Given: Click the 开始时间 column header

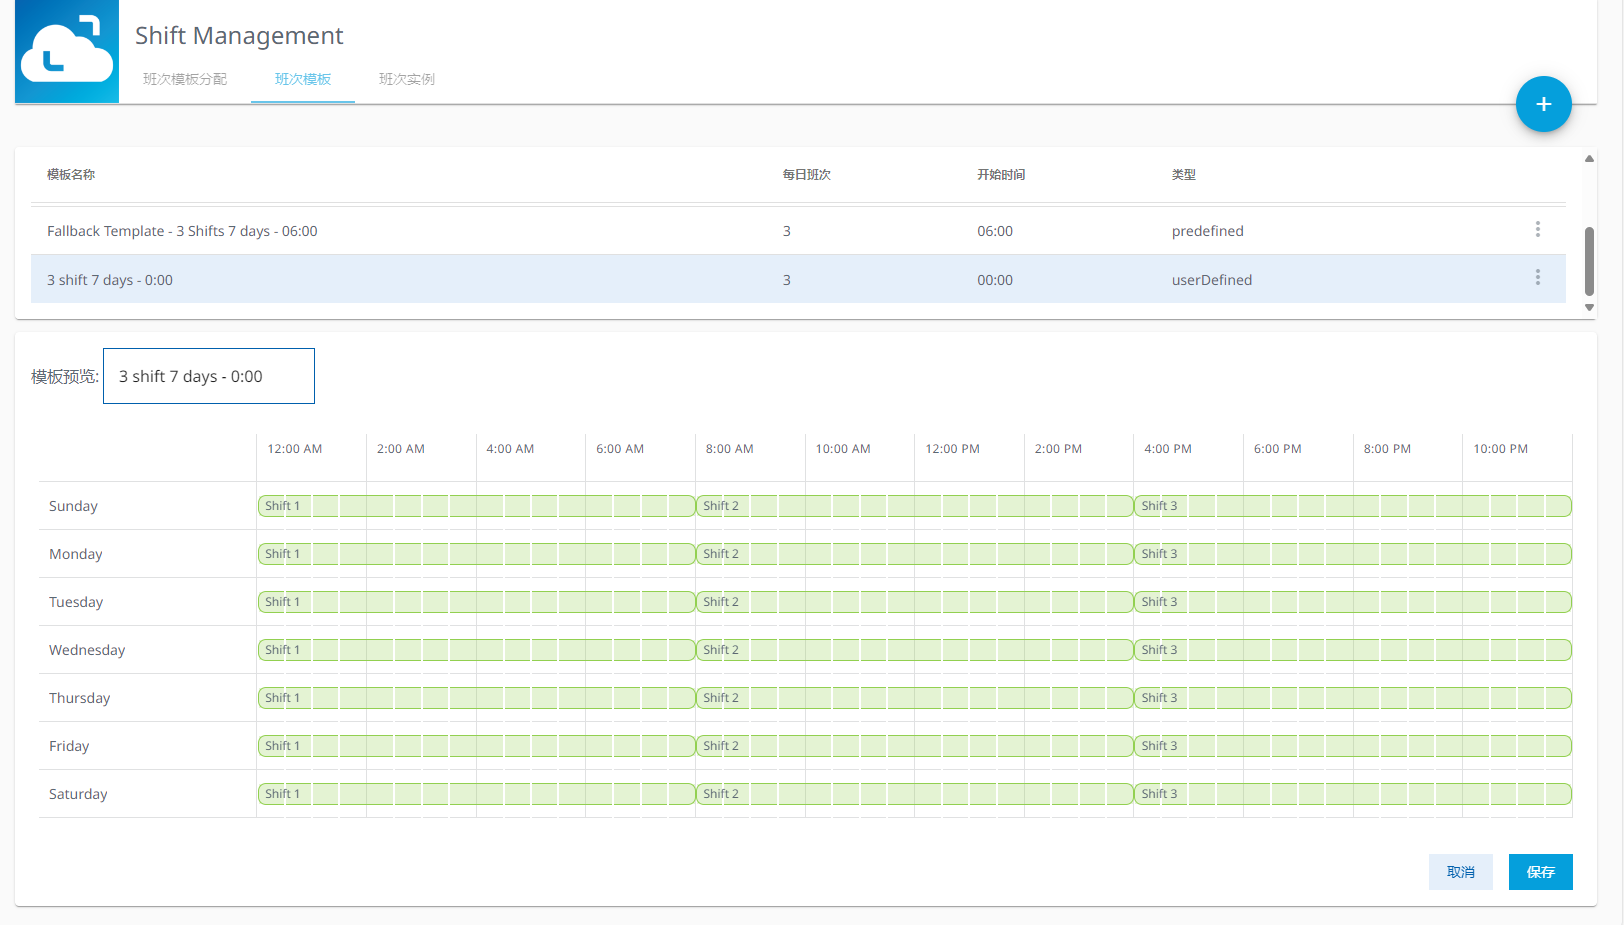Looking at the screenshot, I should [x=1000, y=175].
